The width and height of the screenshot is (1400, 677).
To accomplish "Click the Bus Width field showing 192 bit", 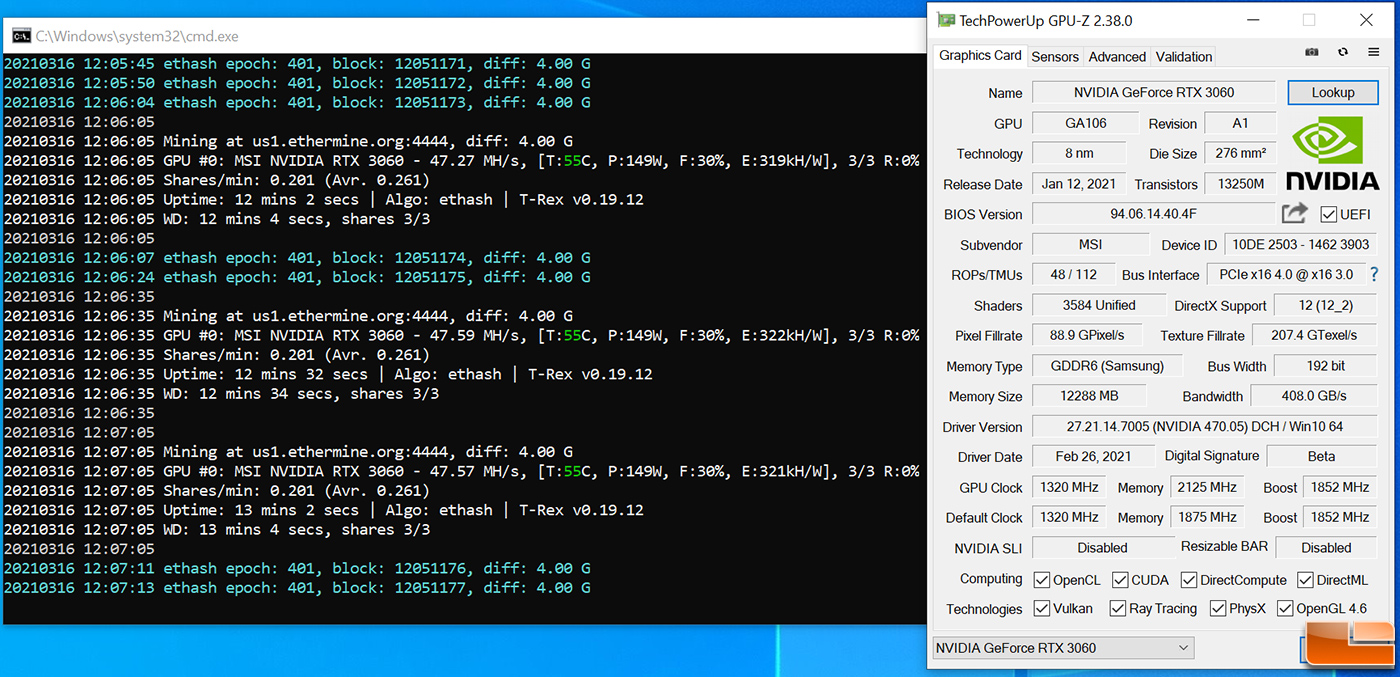I will point(1325,366).
